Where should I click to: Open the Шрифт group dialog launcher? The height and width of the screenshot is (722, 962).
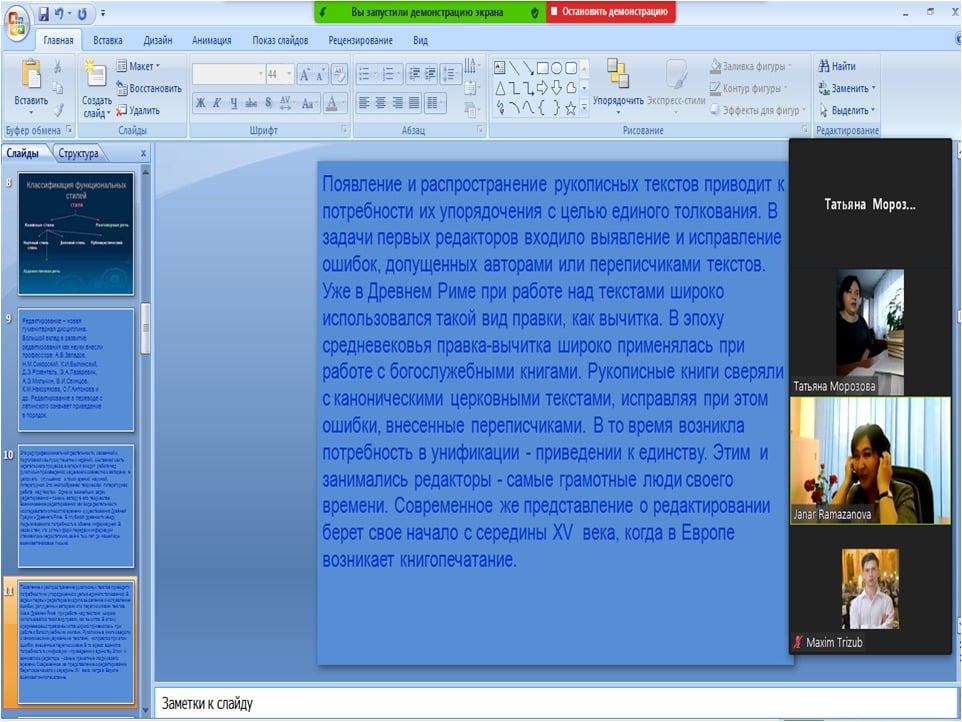coord(344,130)
